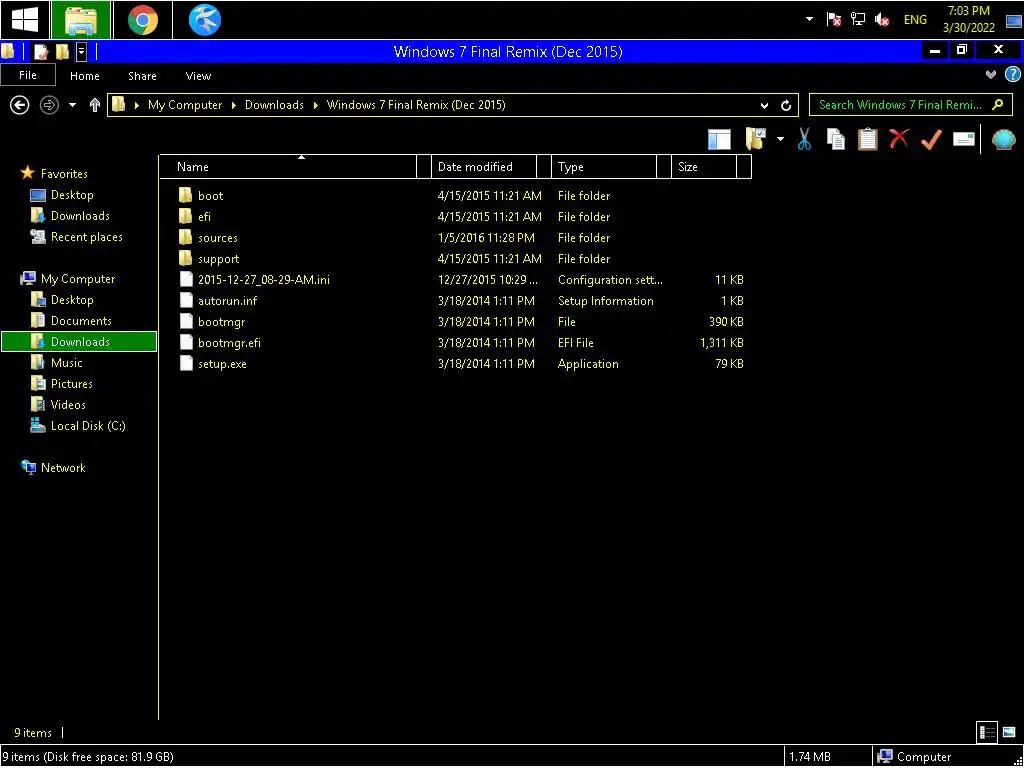Select My Computer in navigation pane
Screen dimensions: 1024x768
click(x=78, y=279)
